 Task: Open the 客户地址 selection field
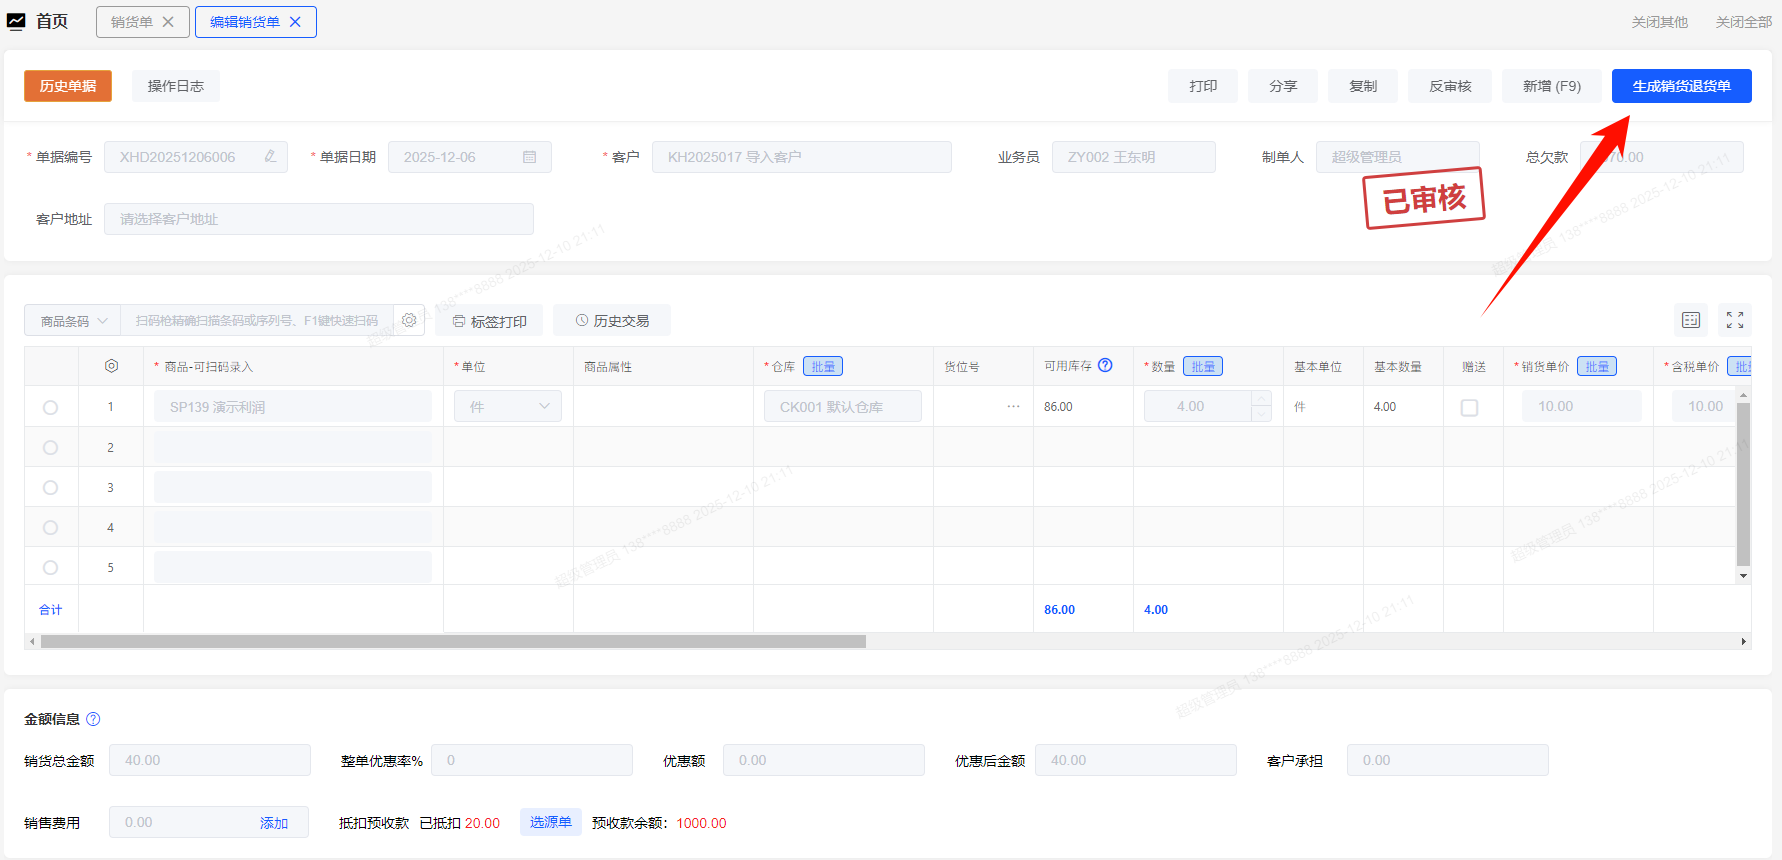click(x=318, y=219)
